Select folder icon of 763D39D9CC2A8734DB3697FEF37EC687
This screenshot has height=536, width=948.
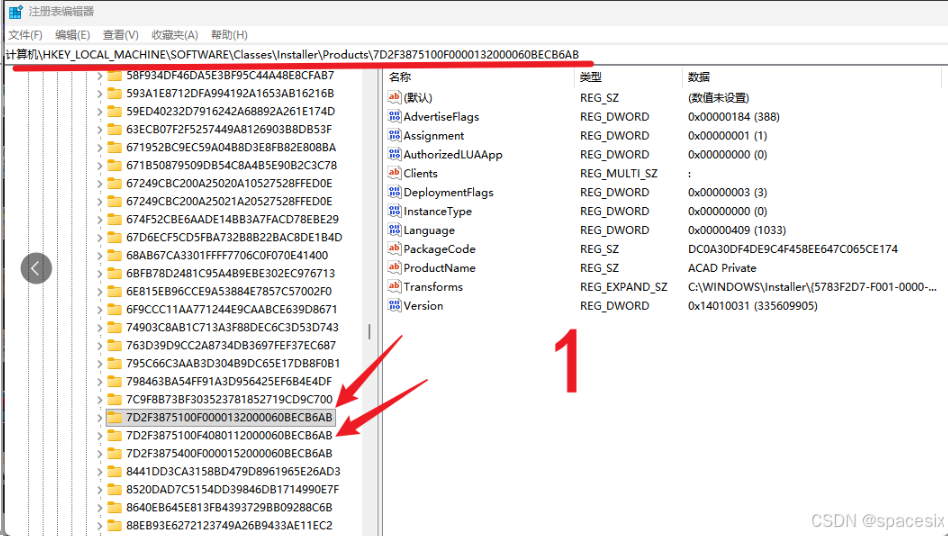(114, 345)
